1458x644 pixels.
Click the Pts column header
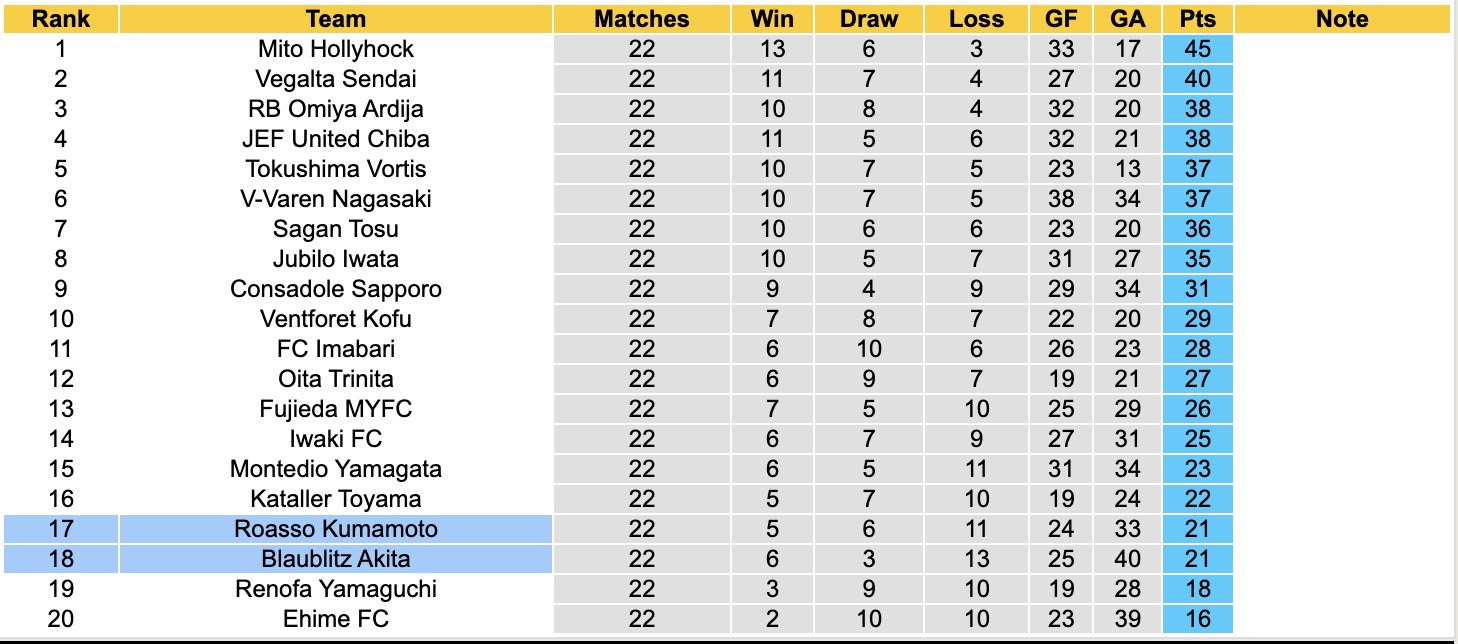point(1197,19)
